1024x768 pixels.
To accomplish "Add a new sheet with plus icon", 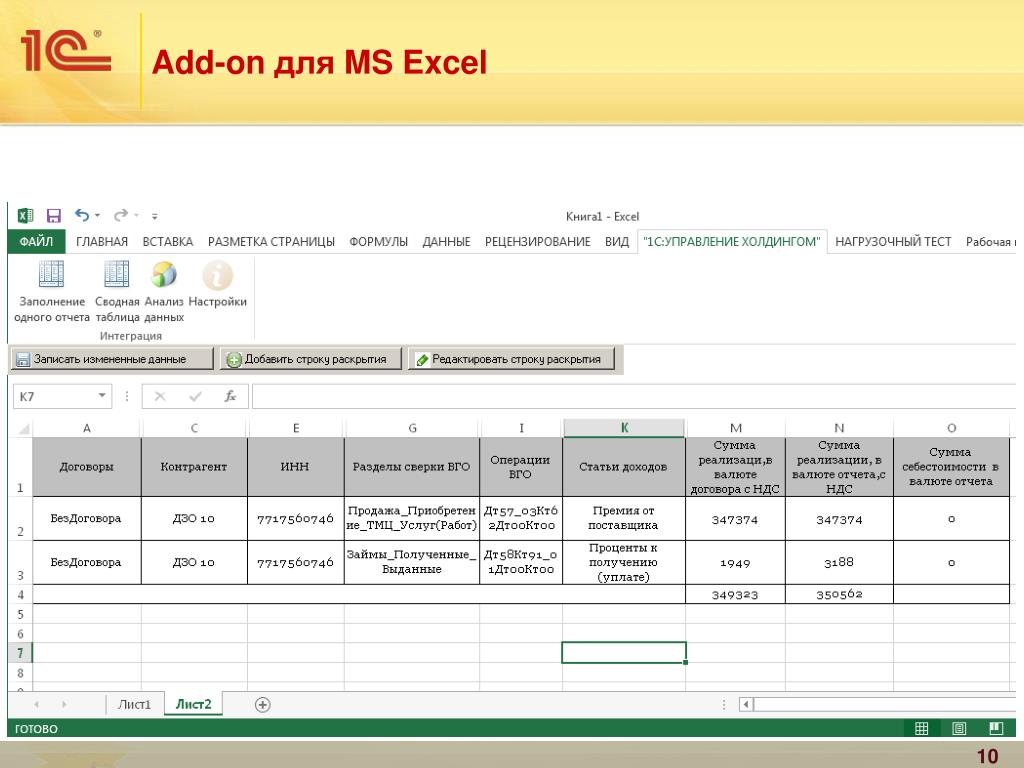I will 263,705.
